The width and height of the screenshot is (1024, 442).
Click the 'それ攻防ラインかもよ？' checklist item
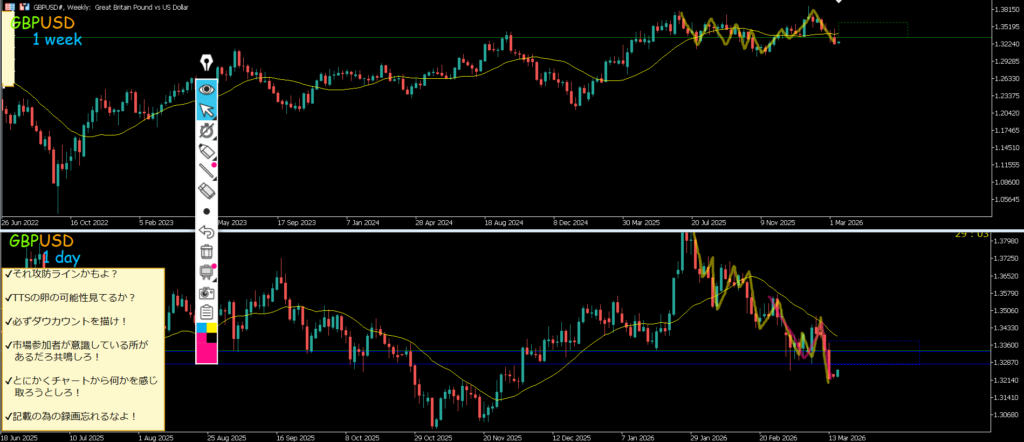[x=62, y=274]
